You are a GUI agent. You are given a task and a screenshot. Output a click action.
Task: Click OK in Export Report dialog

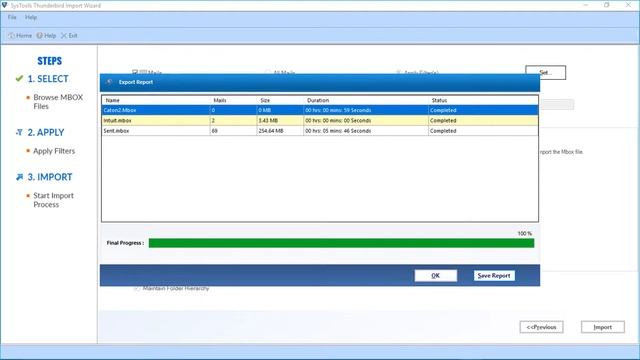pos(436,276)
